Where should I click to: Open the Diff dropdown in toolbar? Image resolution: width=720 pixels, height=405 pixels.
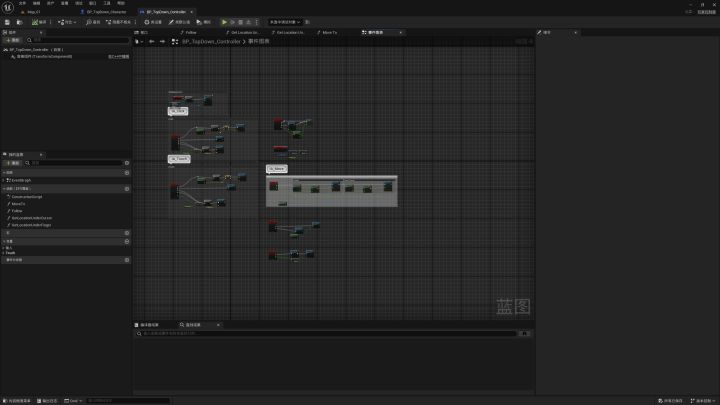[x=67, y=22]
